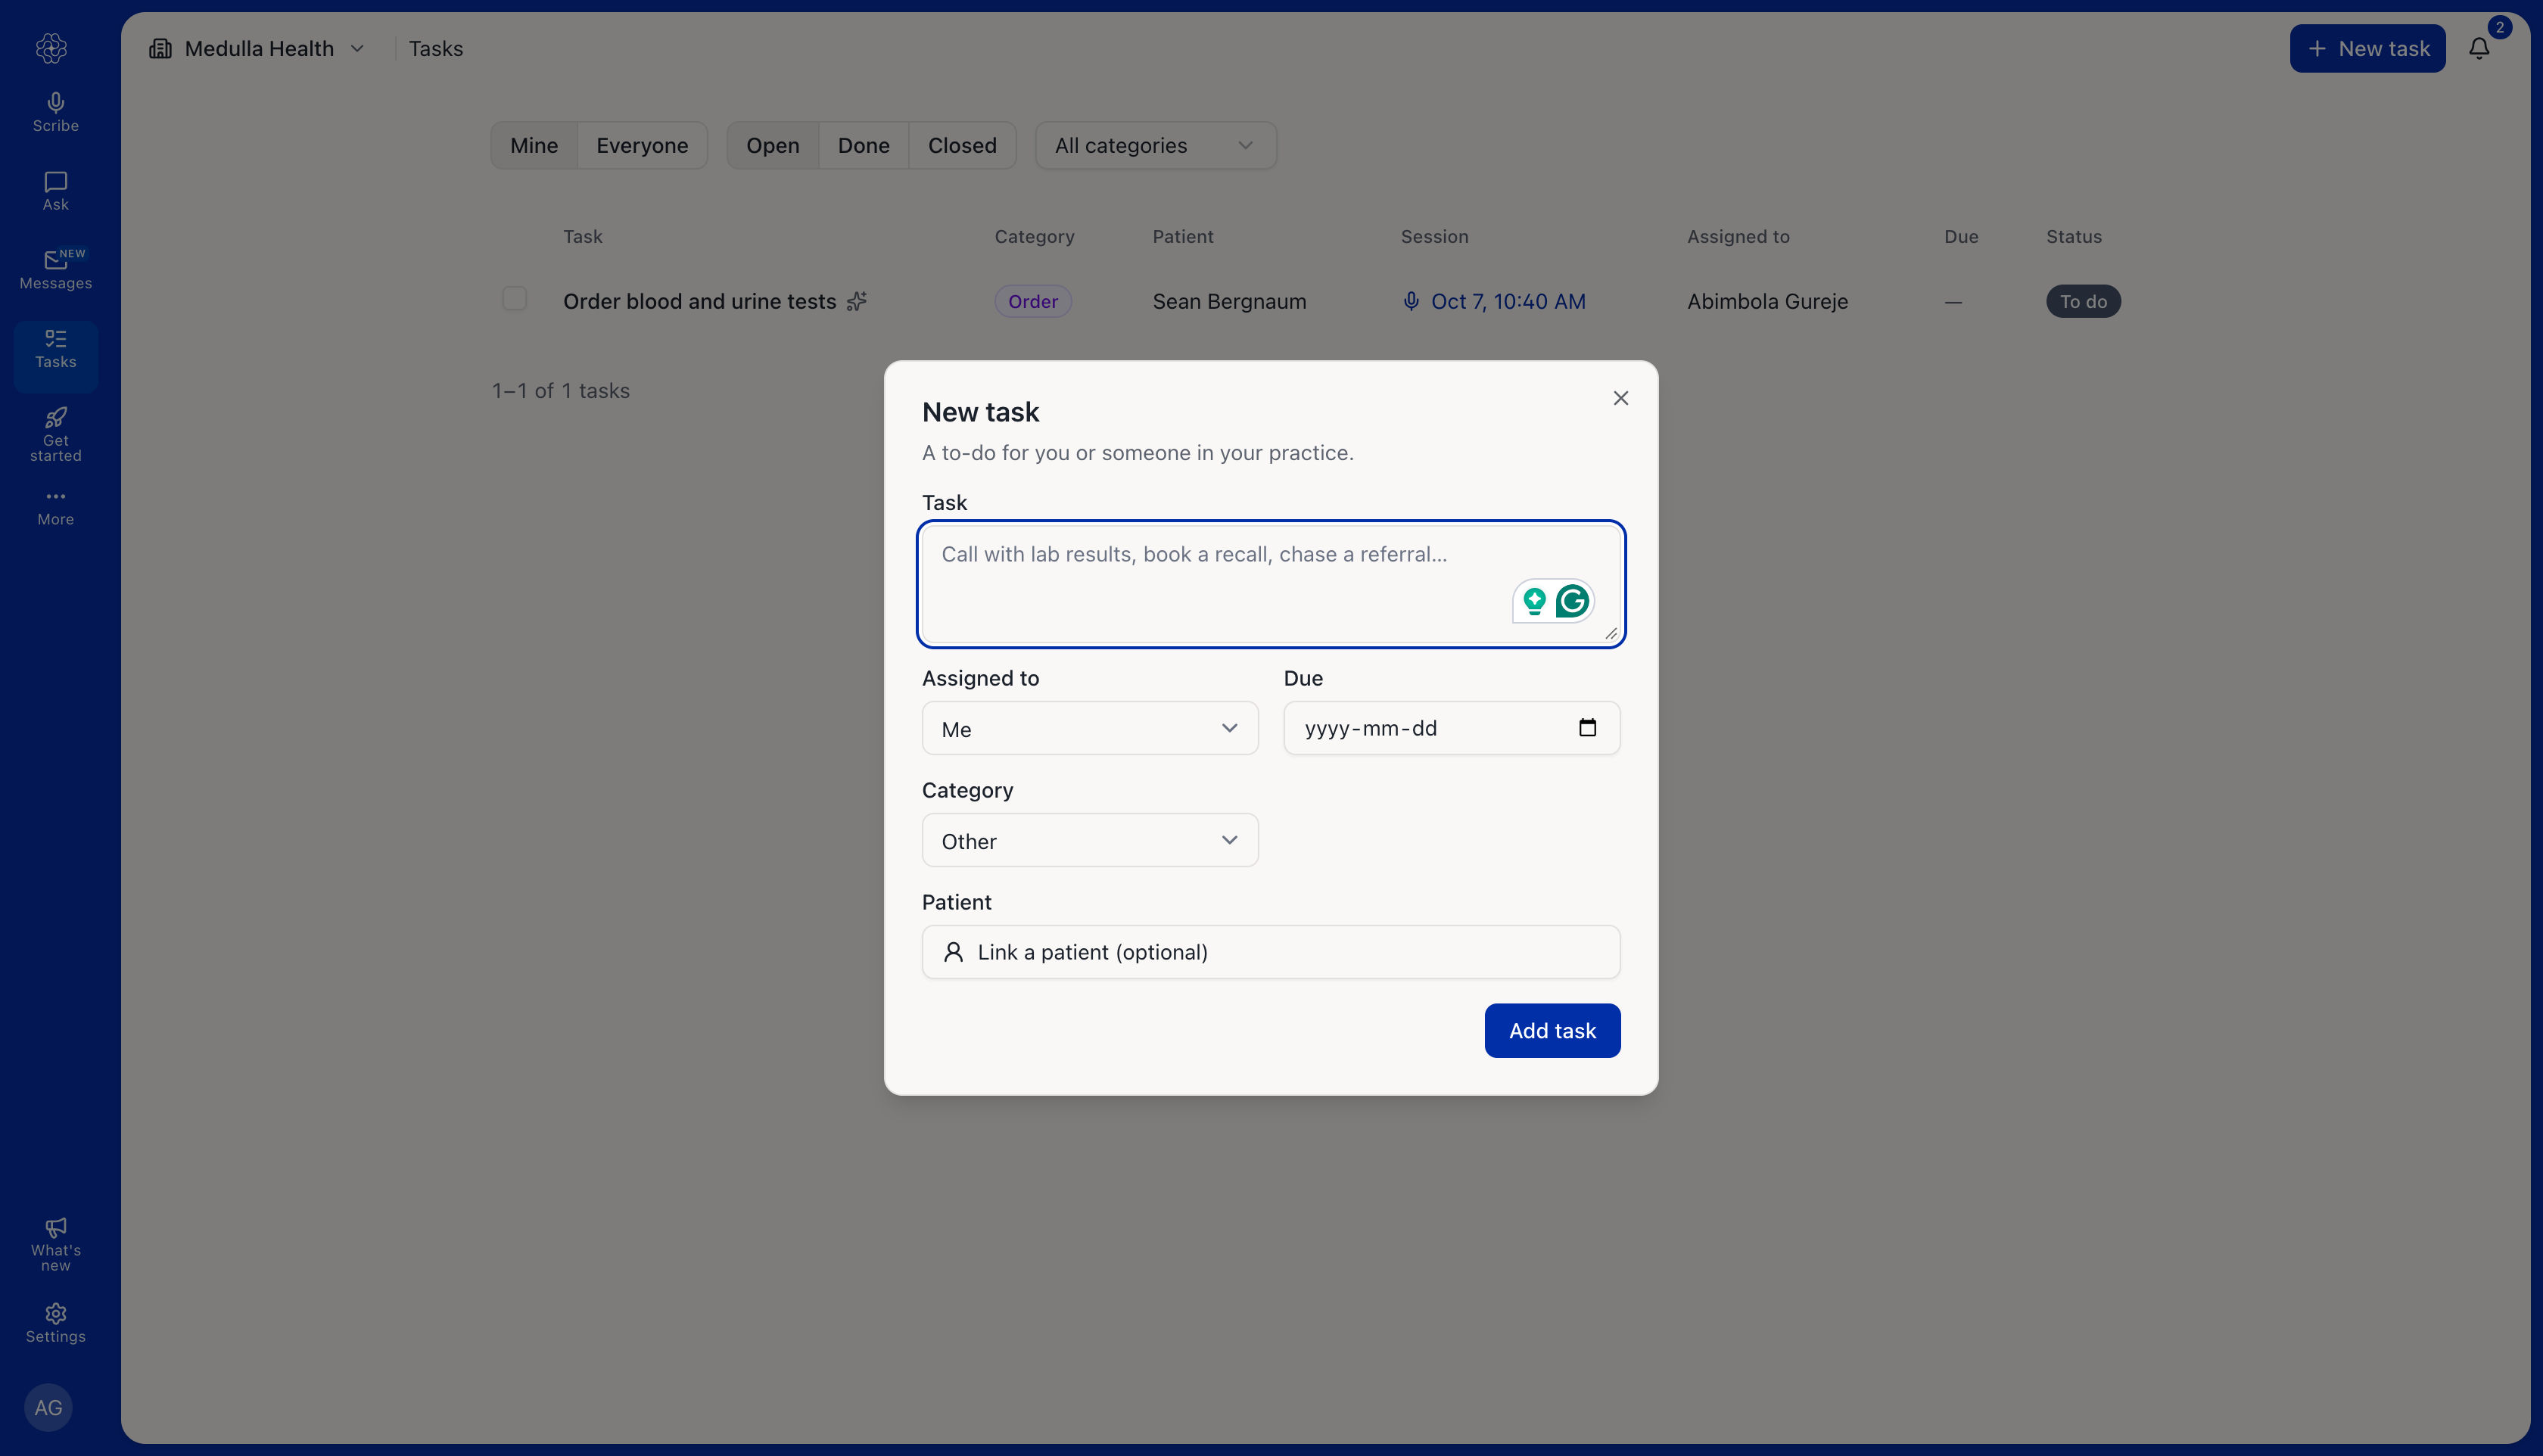
Task: Click the Tasks breadcrumb title
Action: pyautogui.click(x=435, y=48)
